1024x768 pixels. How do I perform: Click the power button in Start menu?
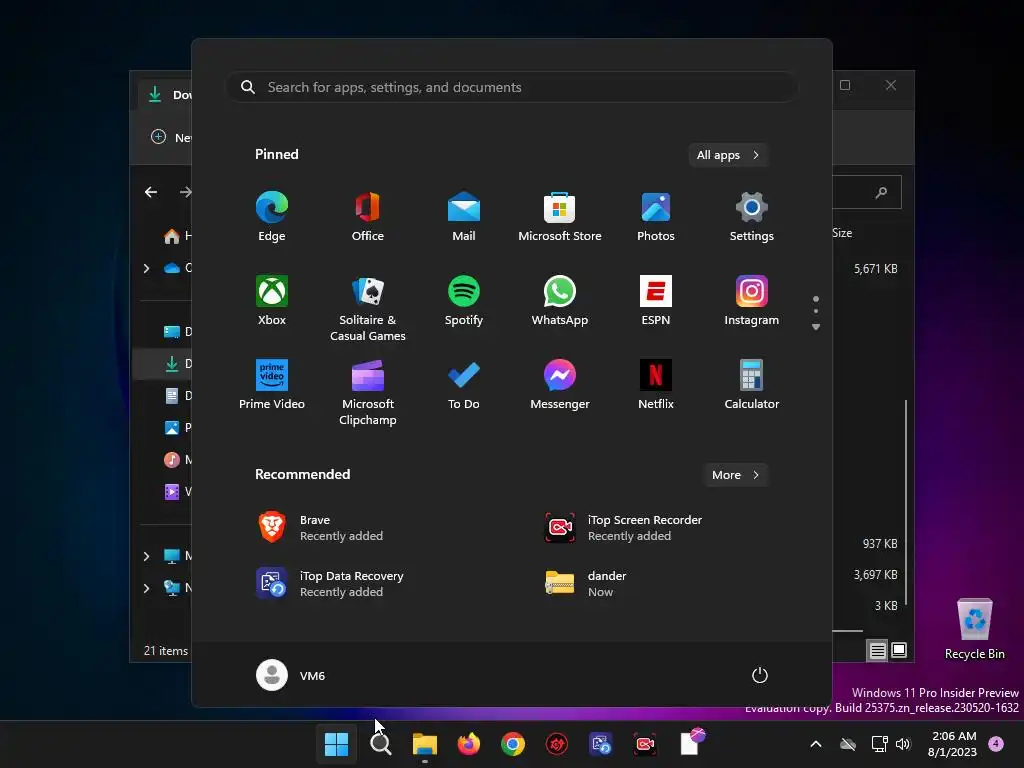point(760,675)
